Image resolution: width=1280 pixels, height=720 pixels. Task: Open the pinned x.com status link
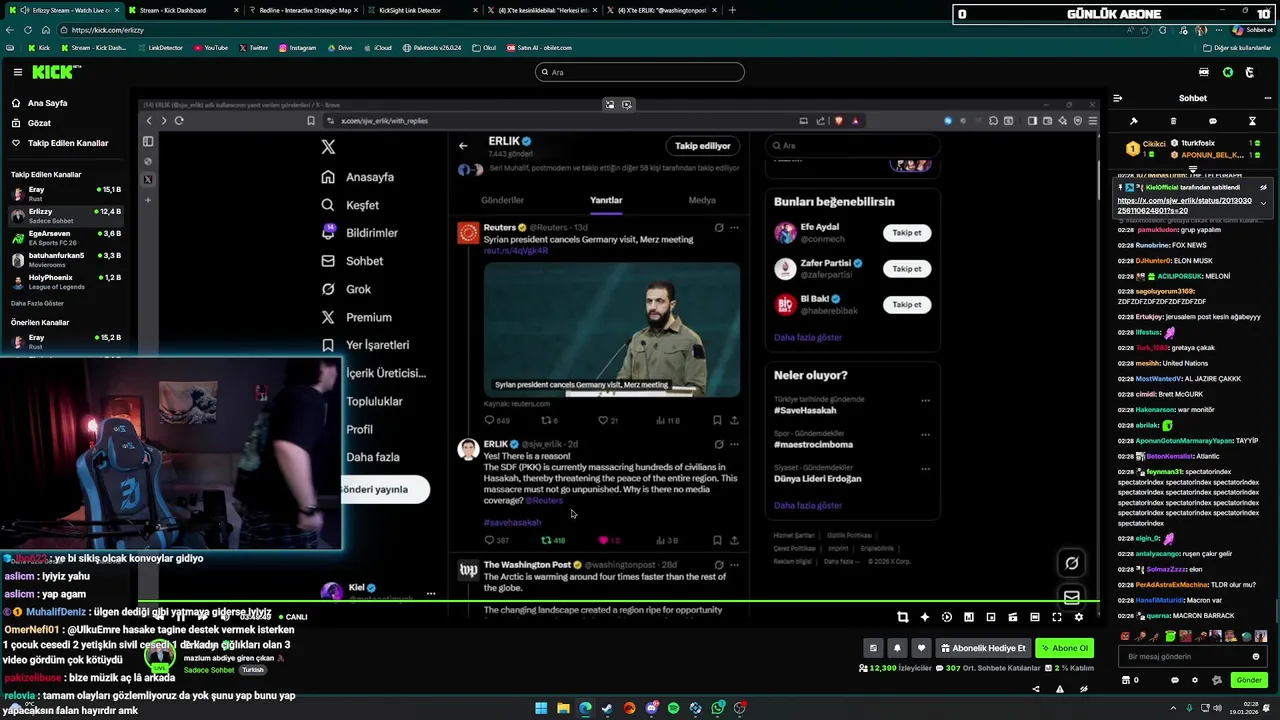point(1184,206)
